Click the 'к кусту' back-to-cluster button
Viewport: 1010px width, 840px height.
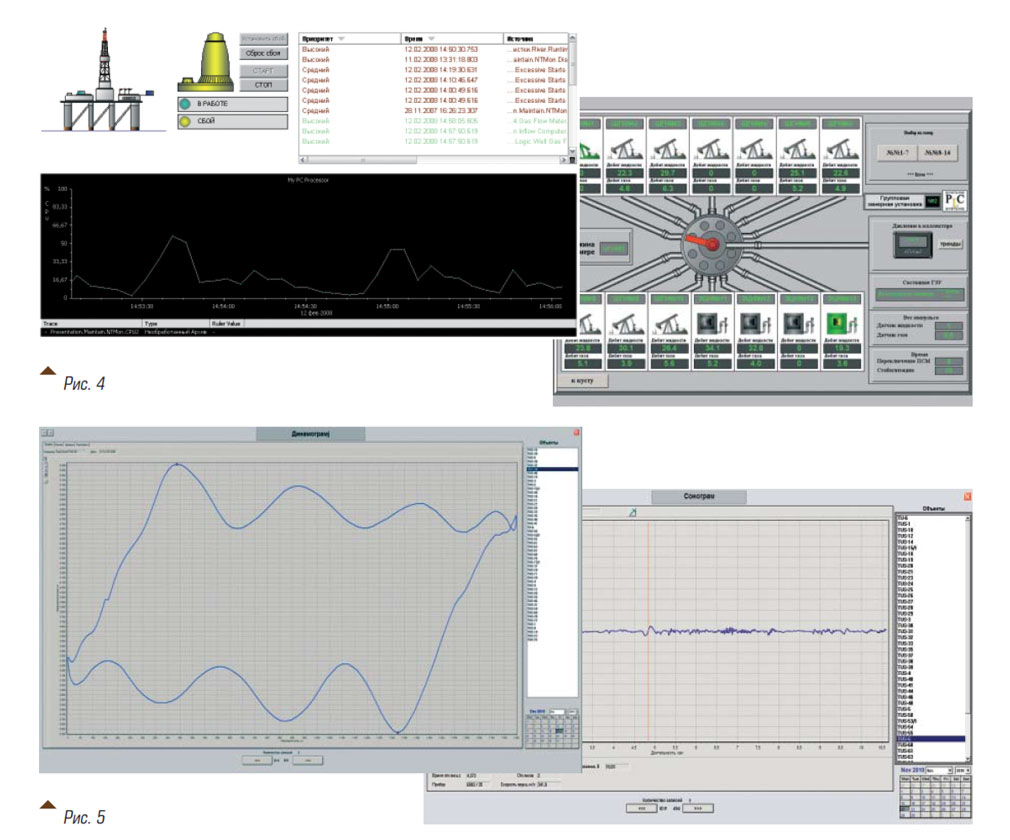(582, 381)
